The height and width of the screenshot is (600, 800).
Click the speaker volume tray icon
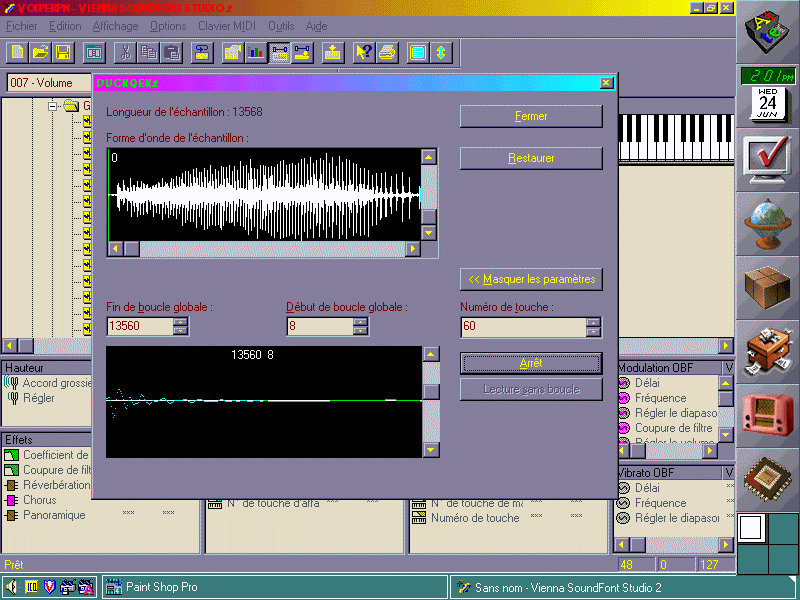[x=11, y=587]
